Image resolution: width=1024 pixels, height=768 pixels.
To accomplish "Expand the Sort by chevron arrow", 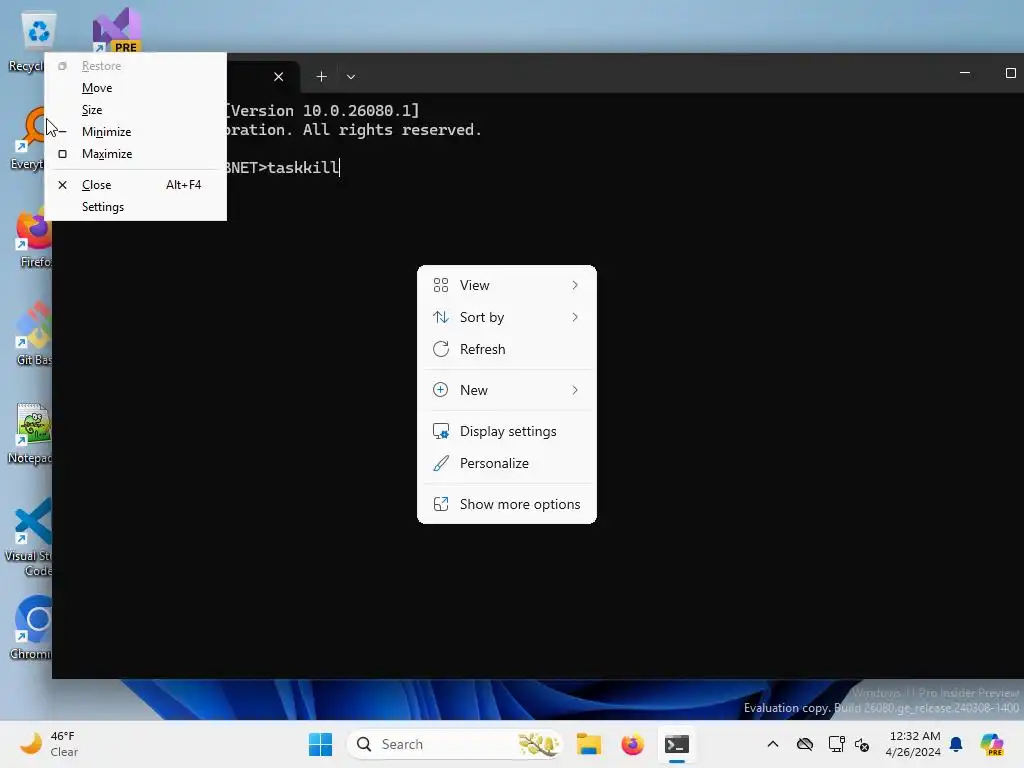I will pyautogui.click(x=575, y=317).
